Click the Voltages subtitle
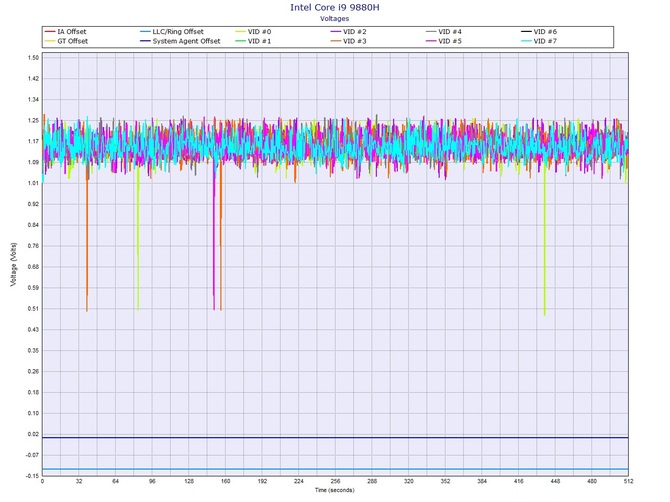The height and width of the screenshot is (502, 670). pyautogui.click(x=335, y=18)
